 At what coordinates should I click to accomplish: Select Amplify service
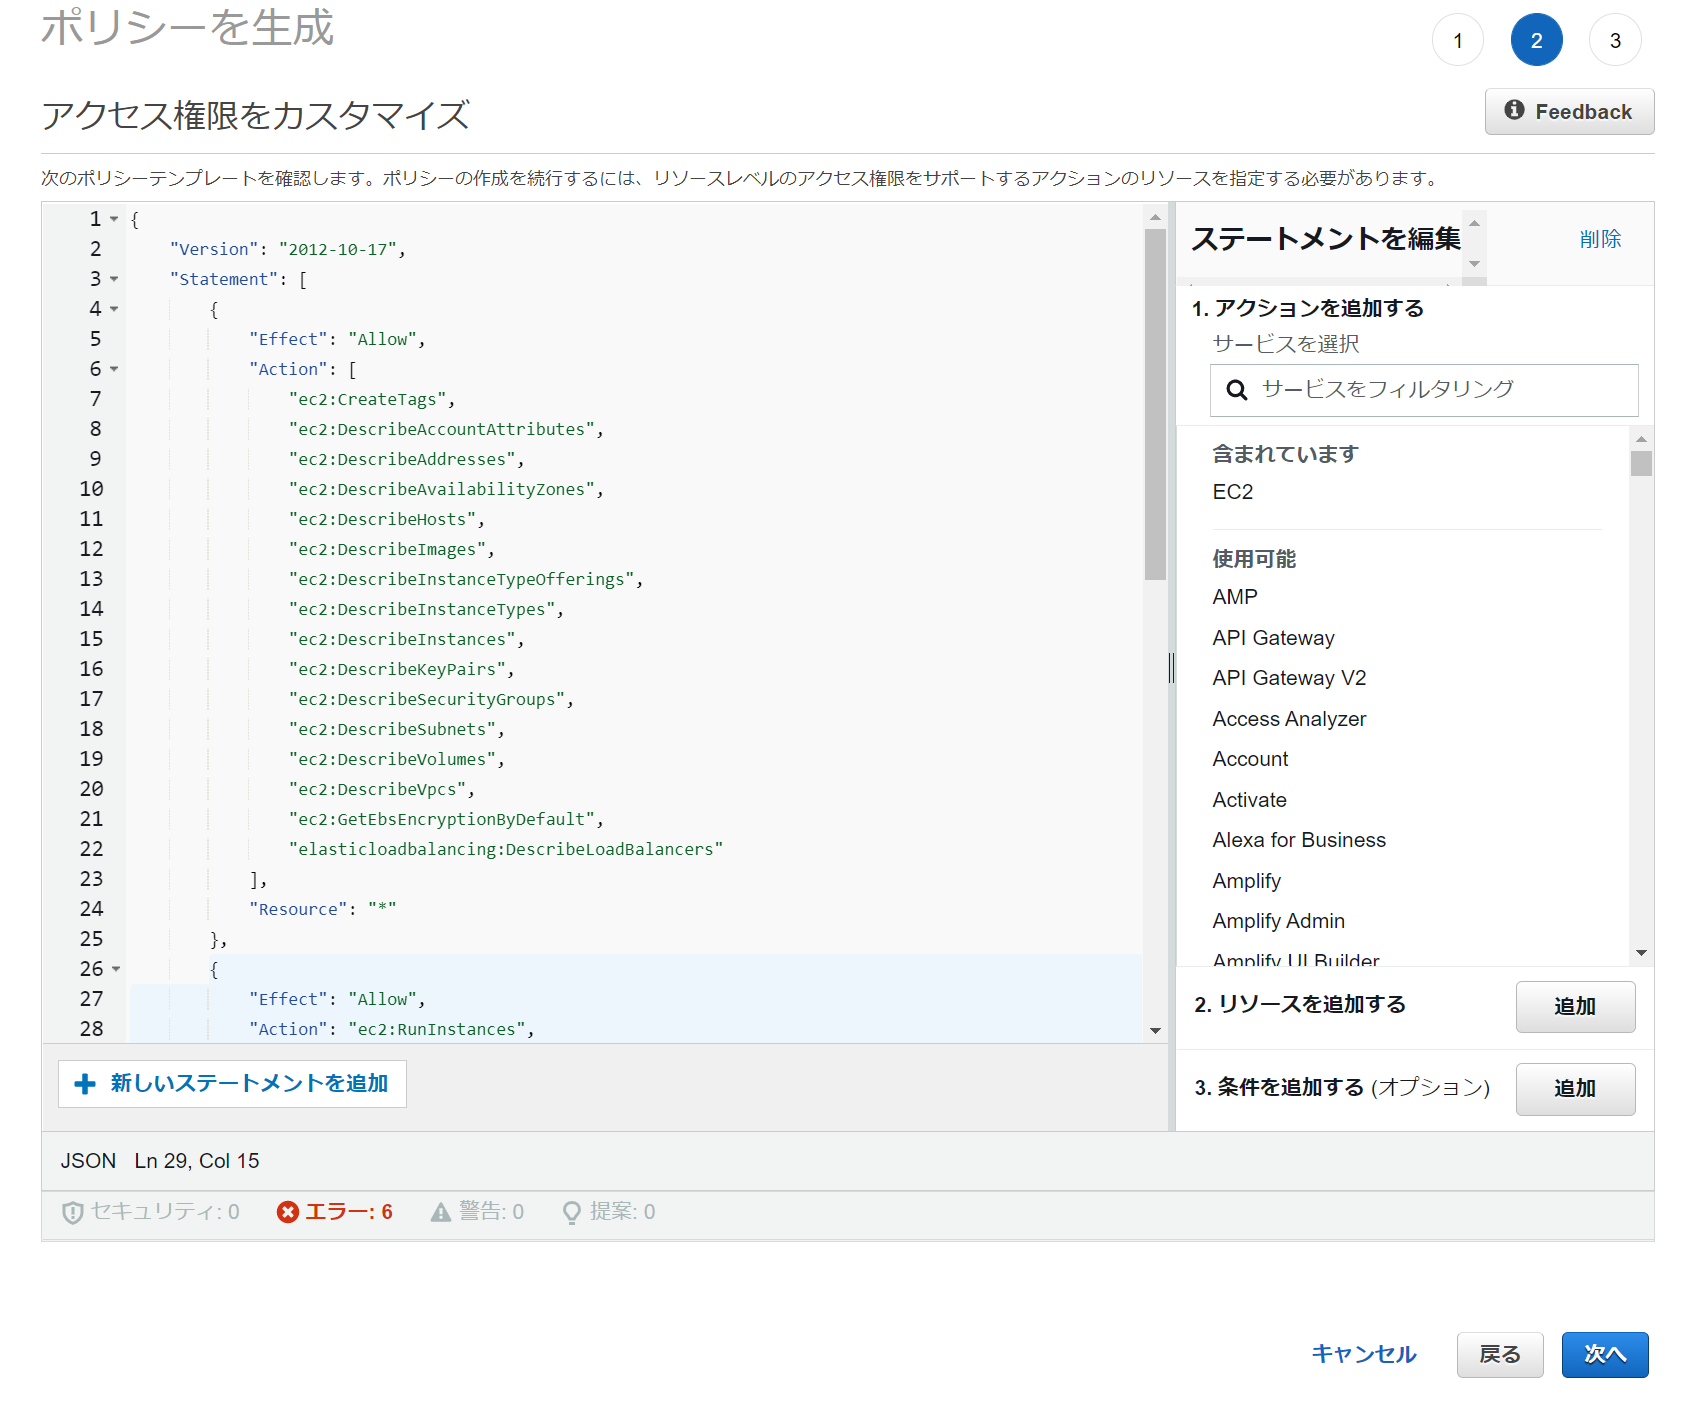pyautogui.click(x=1246, y=881)
